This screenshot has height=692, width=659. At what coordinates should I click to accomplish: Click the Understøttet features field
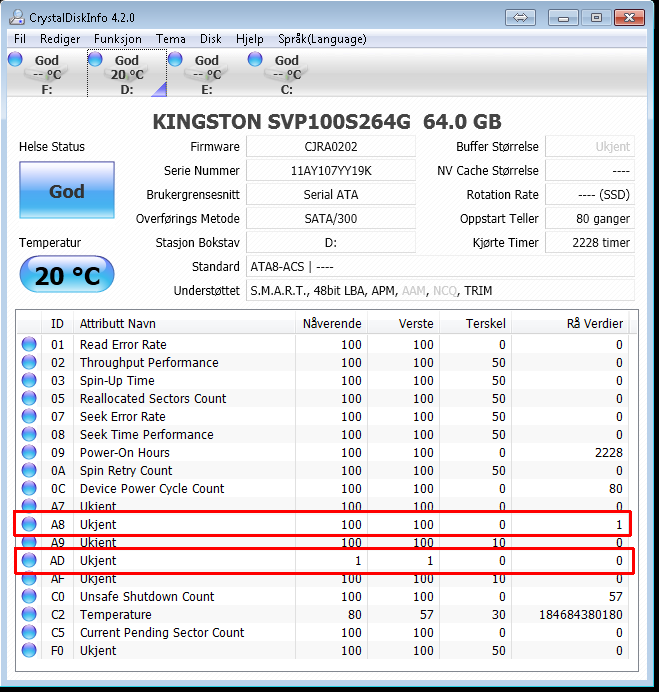(440, 291)
